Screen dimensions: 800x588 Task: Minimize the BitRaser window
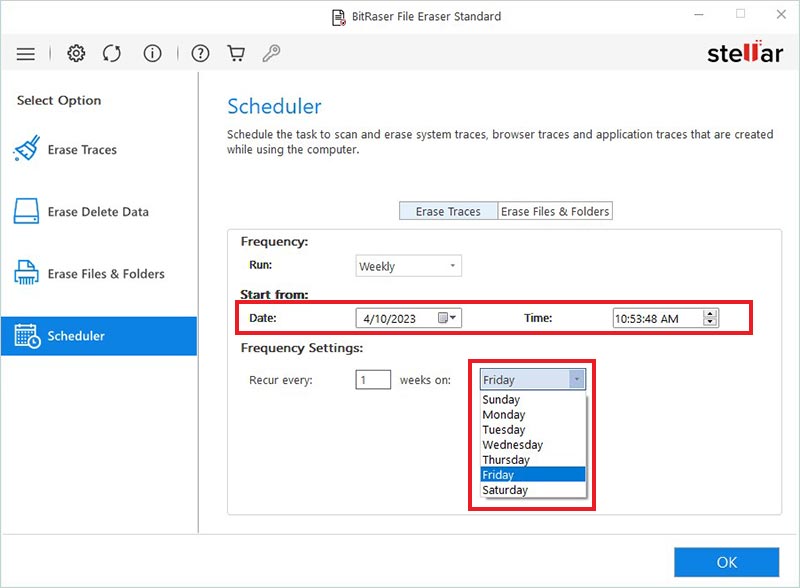(699, 15)
